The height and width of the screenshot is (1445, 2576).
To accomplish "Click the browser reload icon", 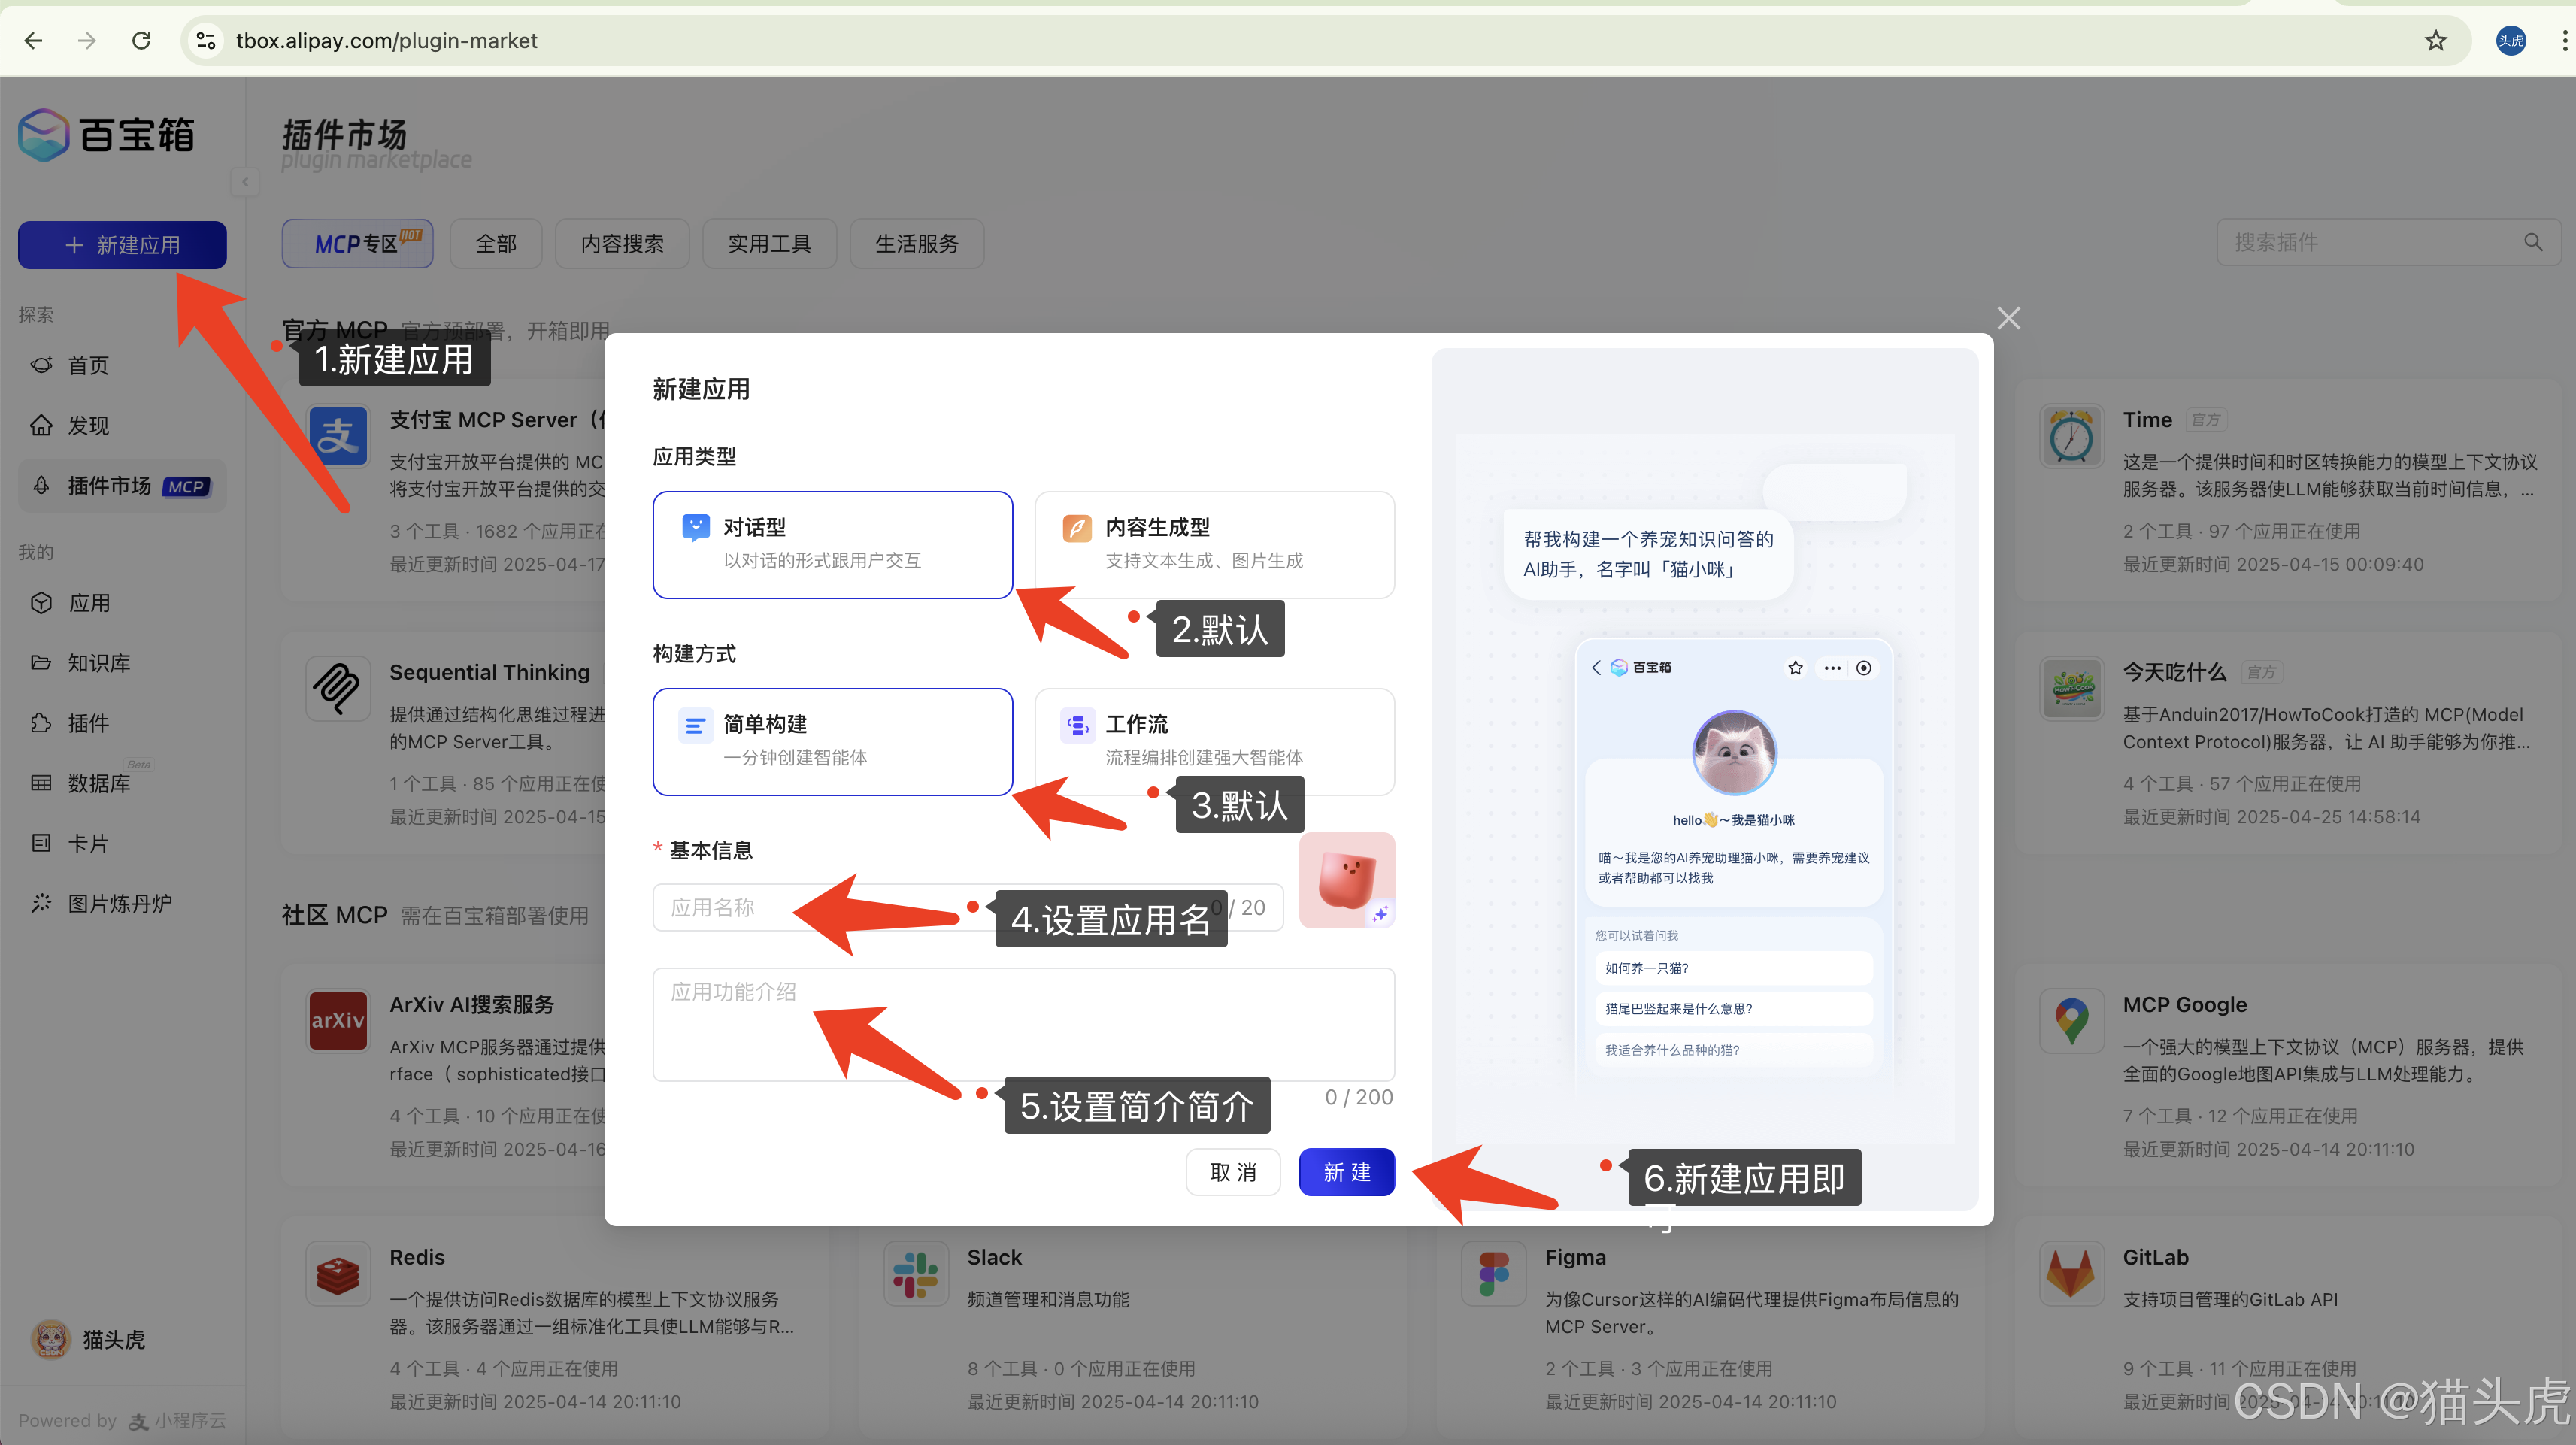I will tap(141, 40).
